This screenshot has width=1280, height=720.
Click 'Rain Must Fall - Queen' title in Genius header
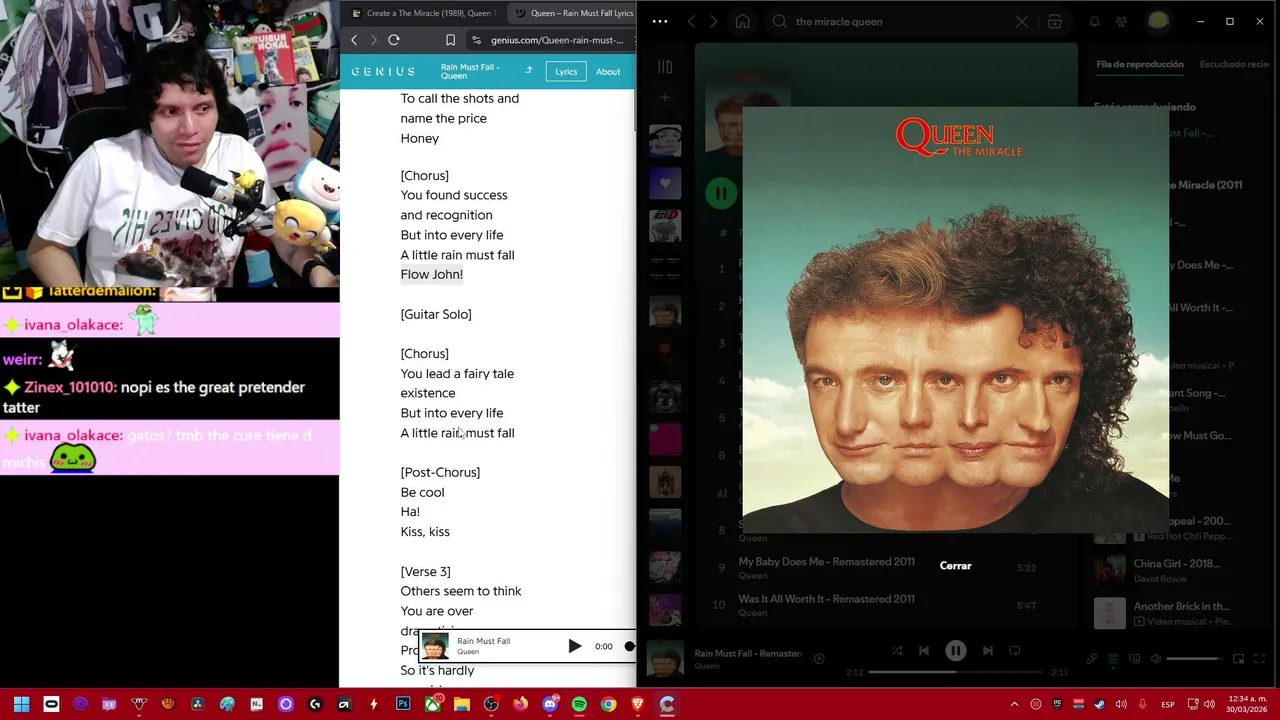pyautogui.click(x=470, y=71)
